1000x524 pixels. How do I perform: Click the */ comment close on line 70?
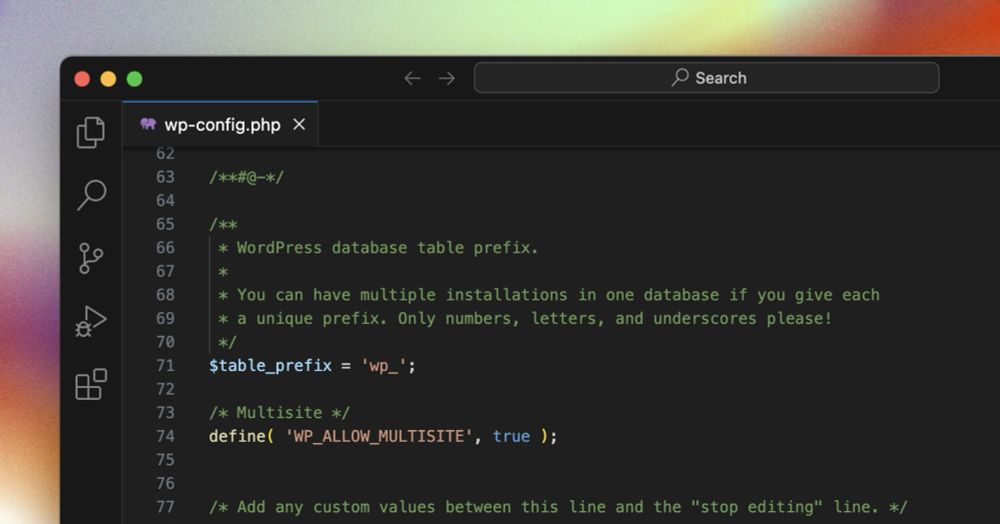pyautogui.click(x=227, y=342)
